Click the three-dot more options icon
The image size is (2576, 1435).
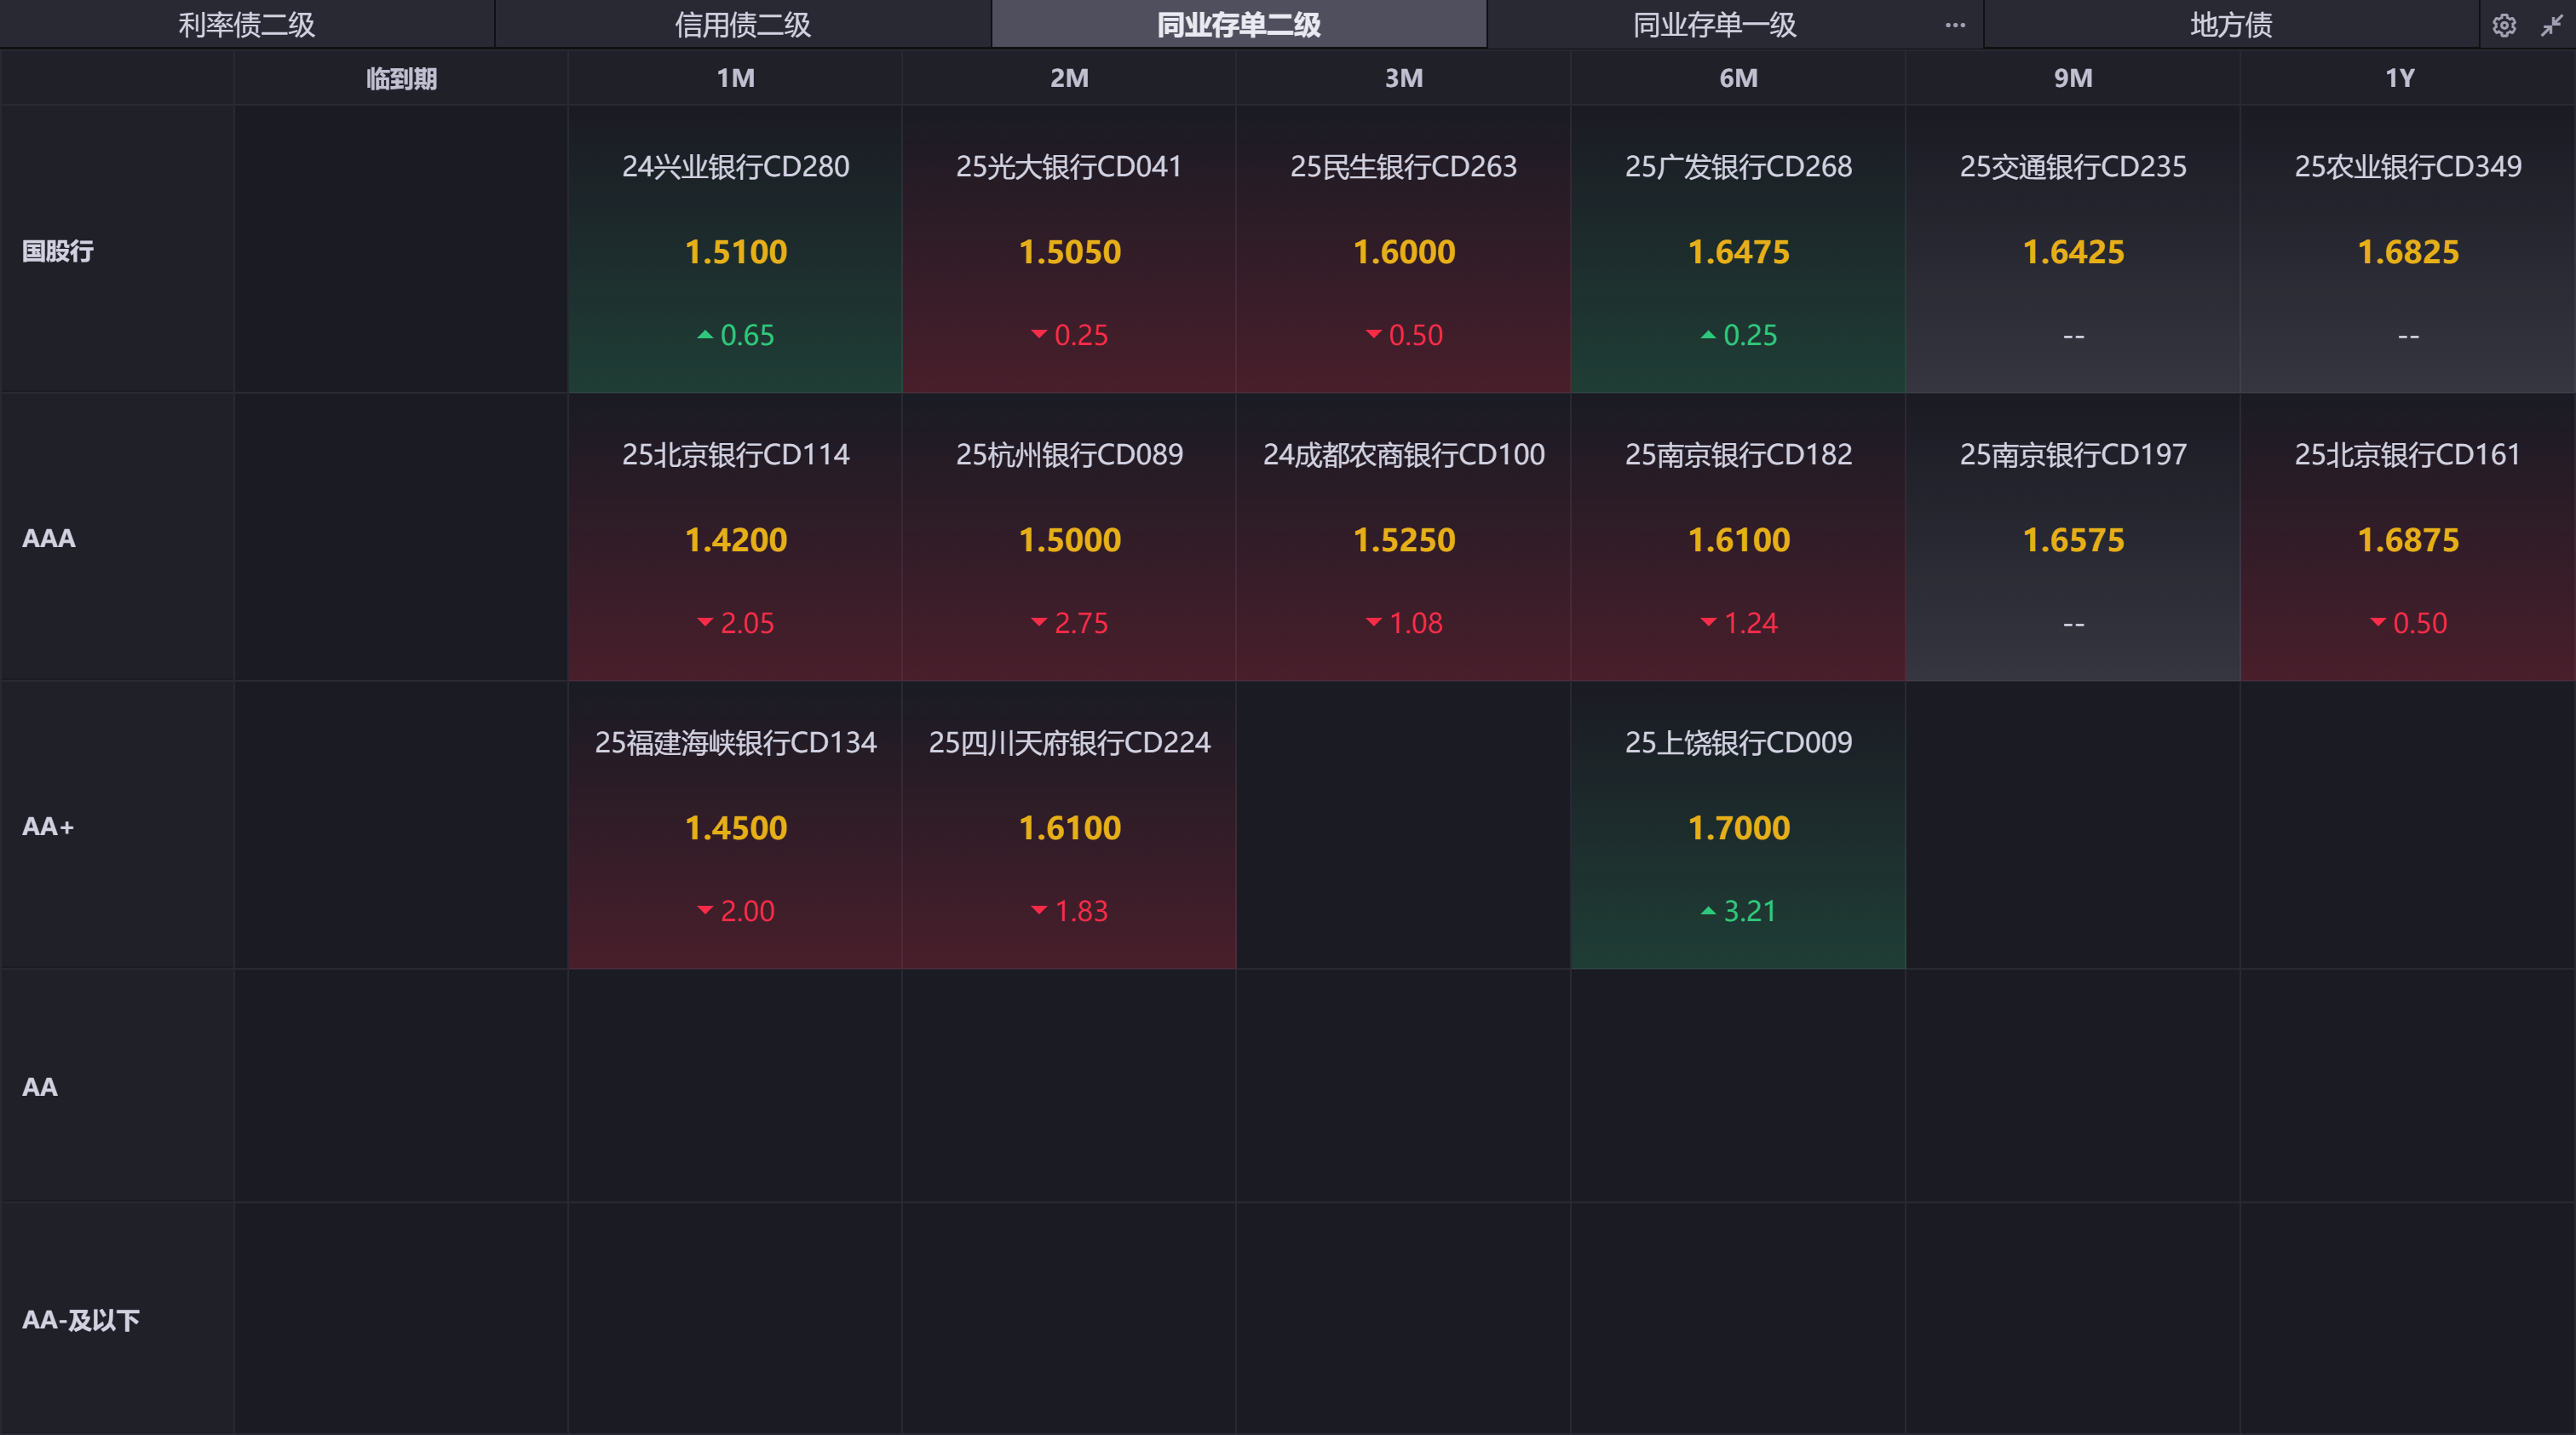click(x=1954, y=25)
